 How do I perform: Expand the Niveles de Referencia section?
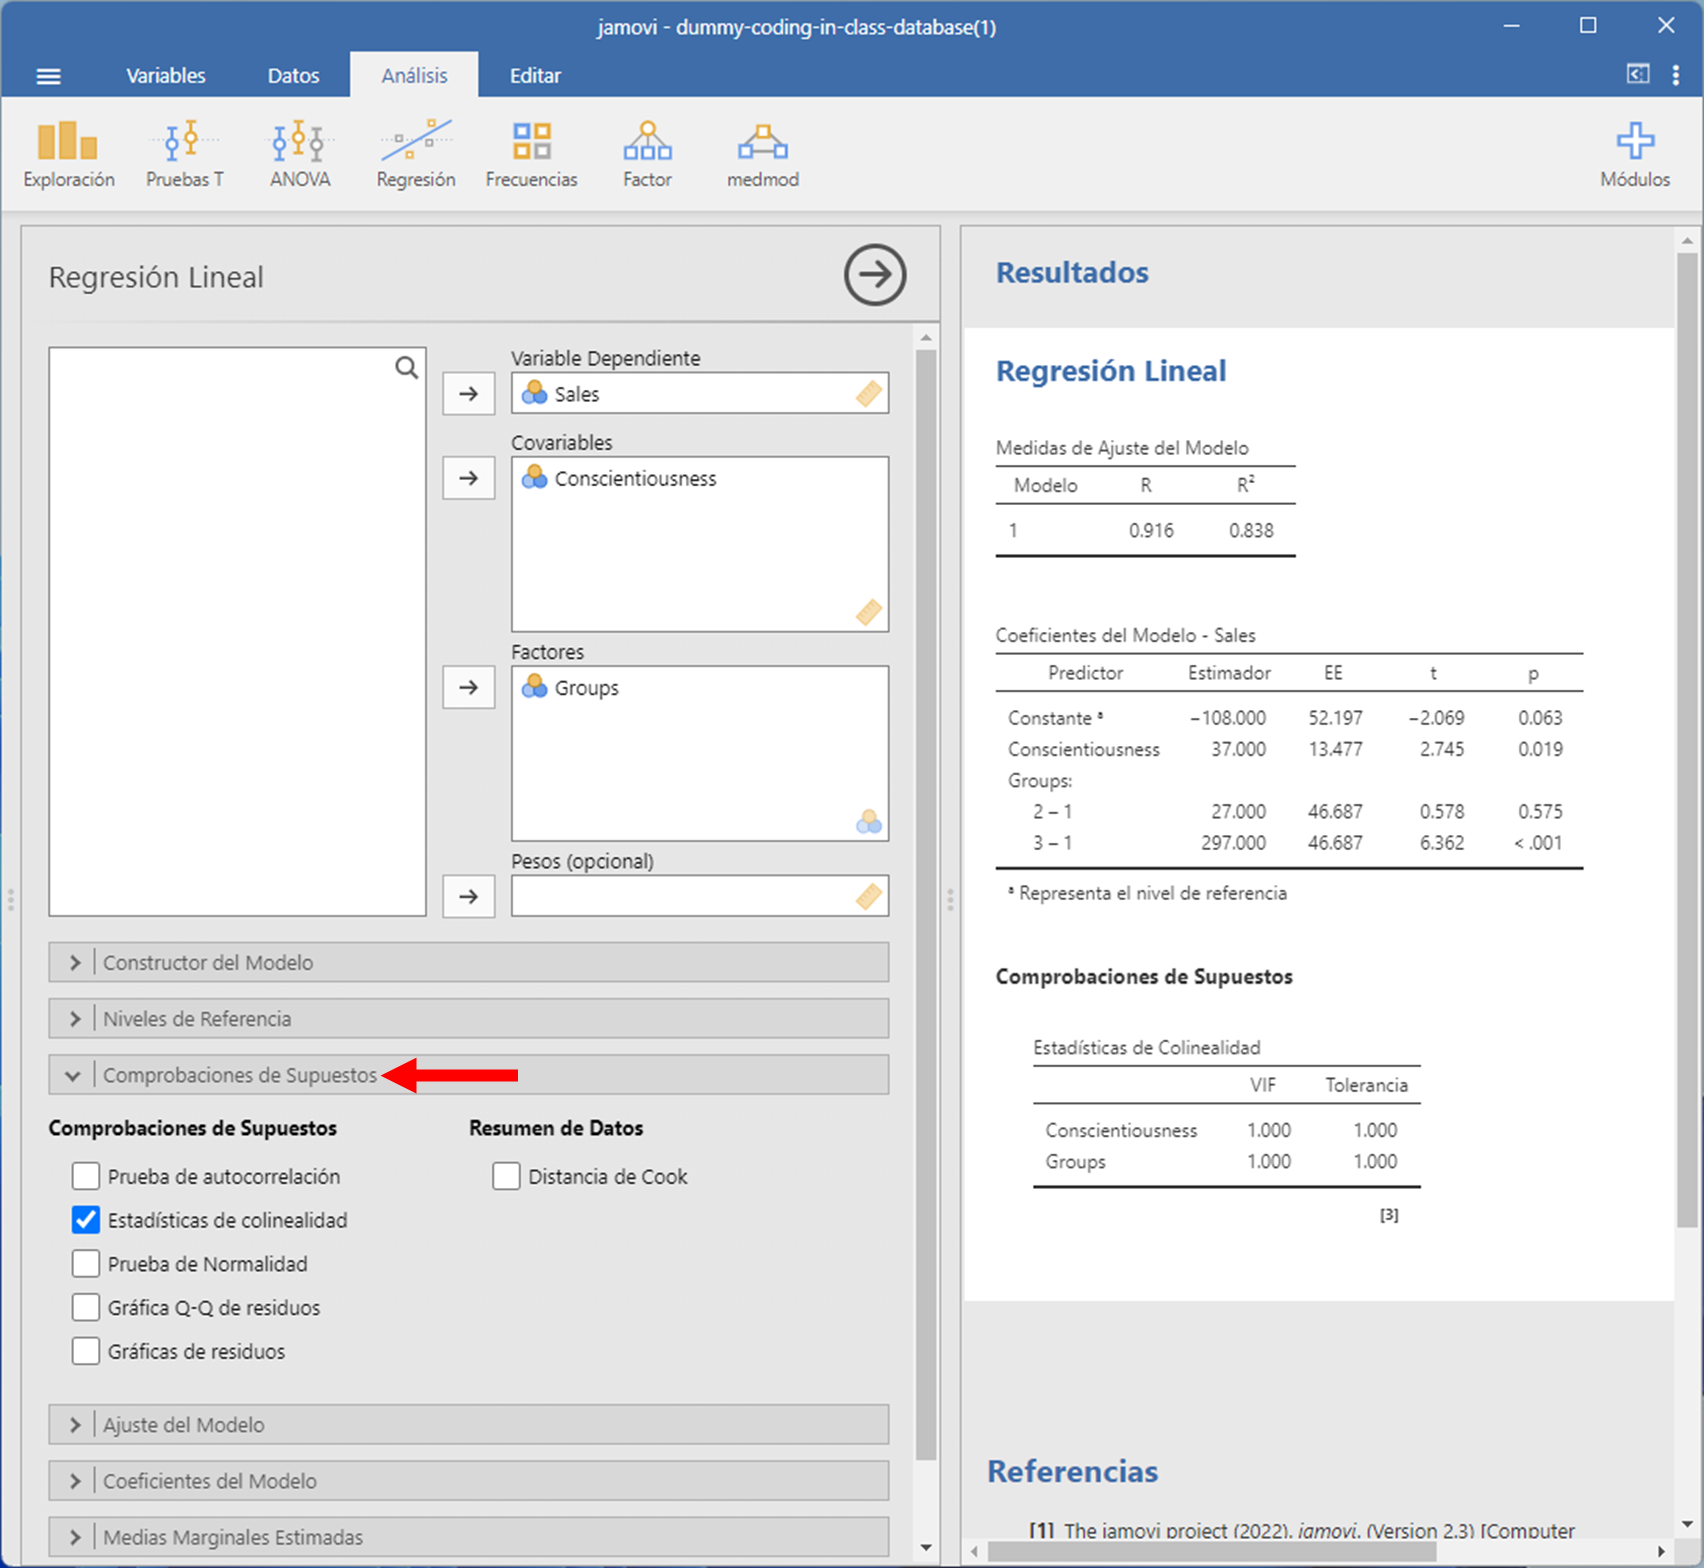468,1018
